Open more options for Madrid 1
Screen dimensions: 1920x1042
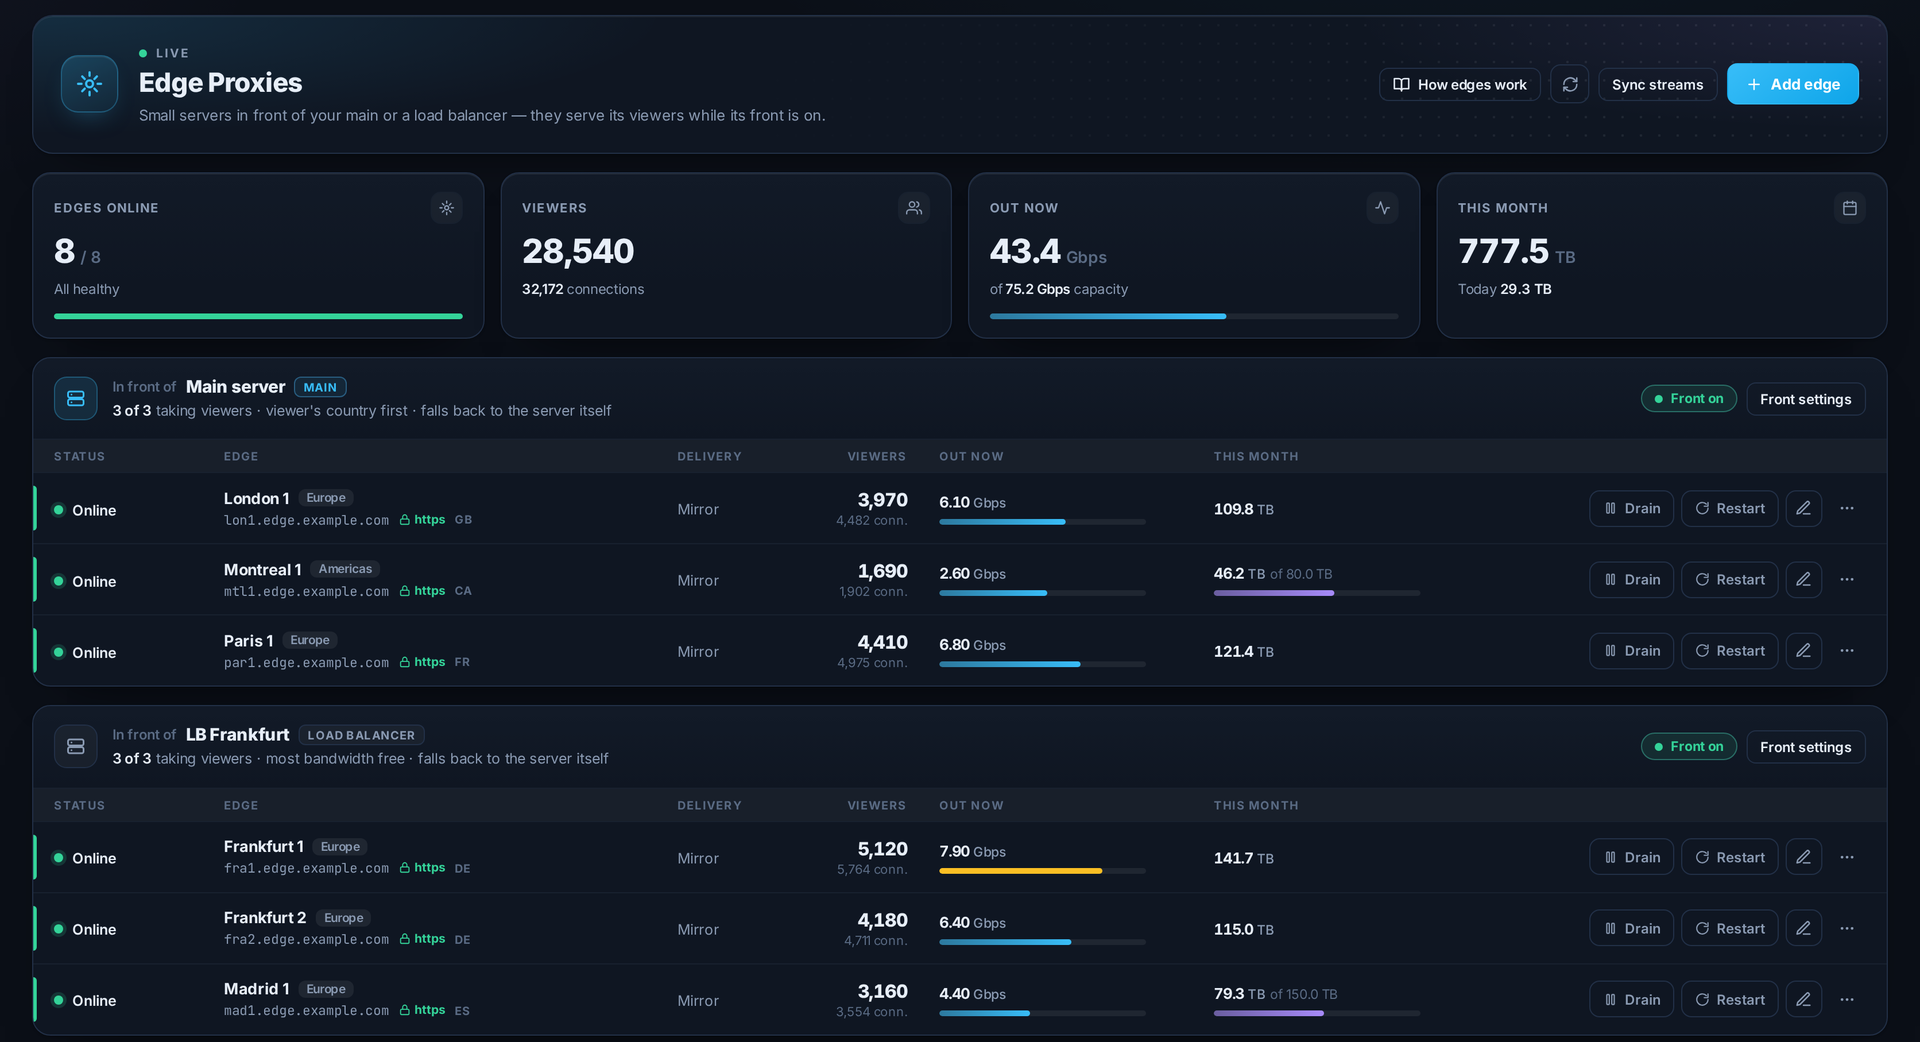[1847, 999]
